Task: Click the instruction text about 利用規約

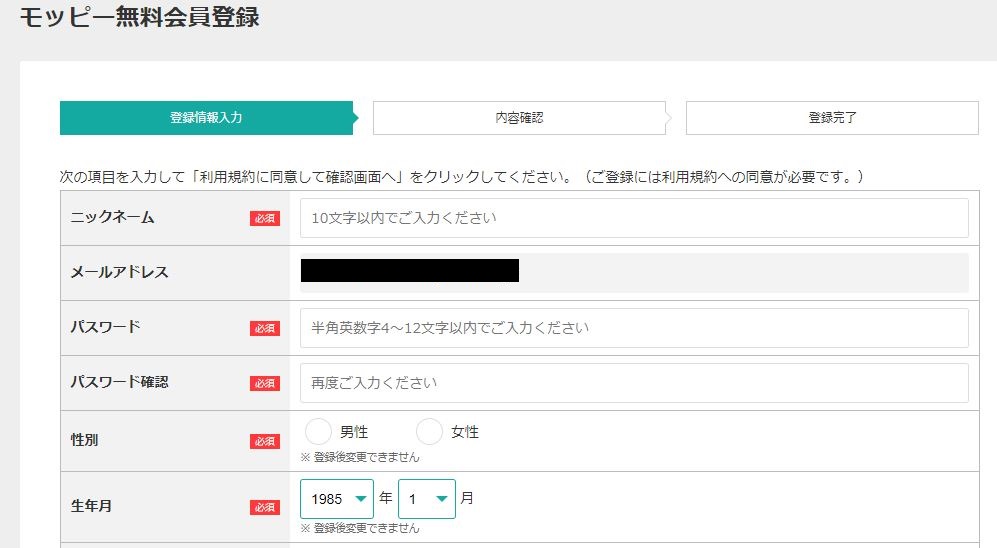Action: [x=462, y=177]
